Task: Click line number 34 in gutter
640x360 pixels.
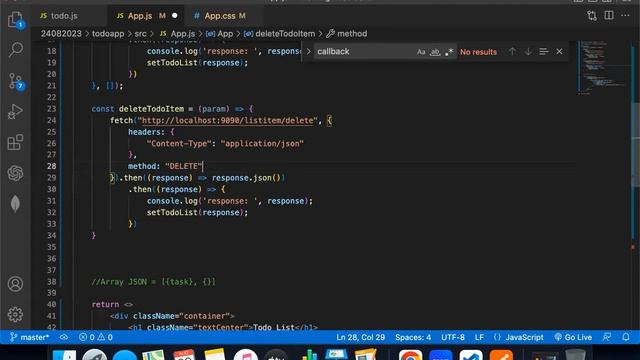Action: (x=51, y=236)
